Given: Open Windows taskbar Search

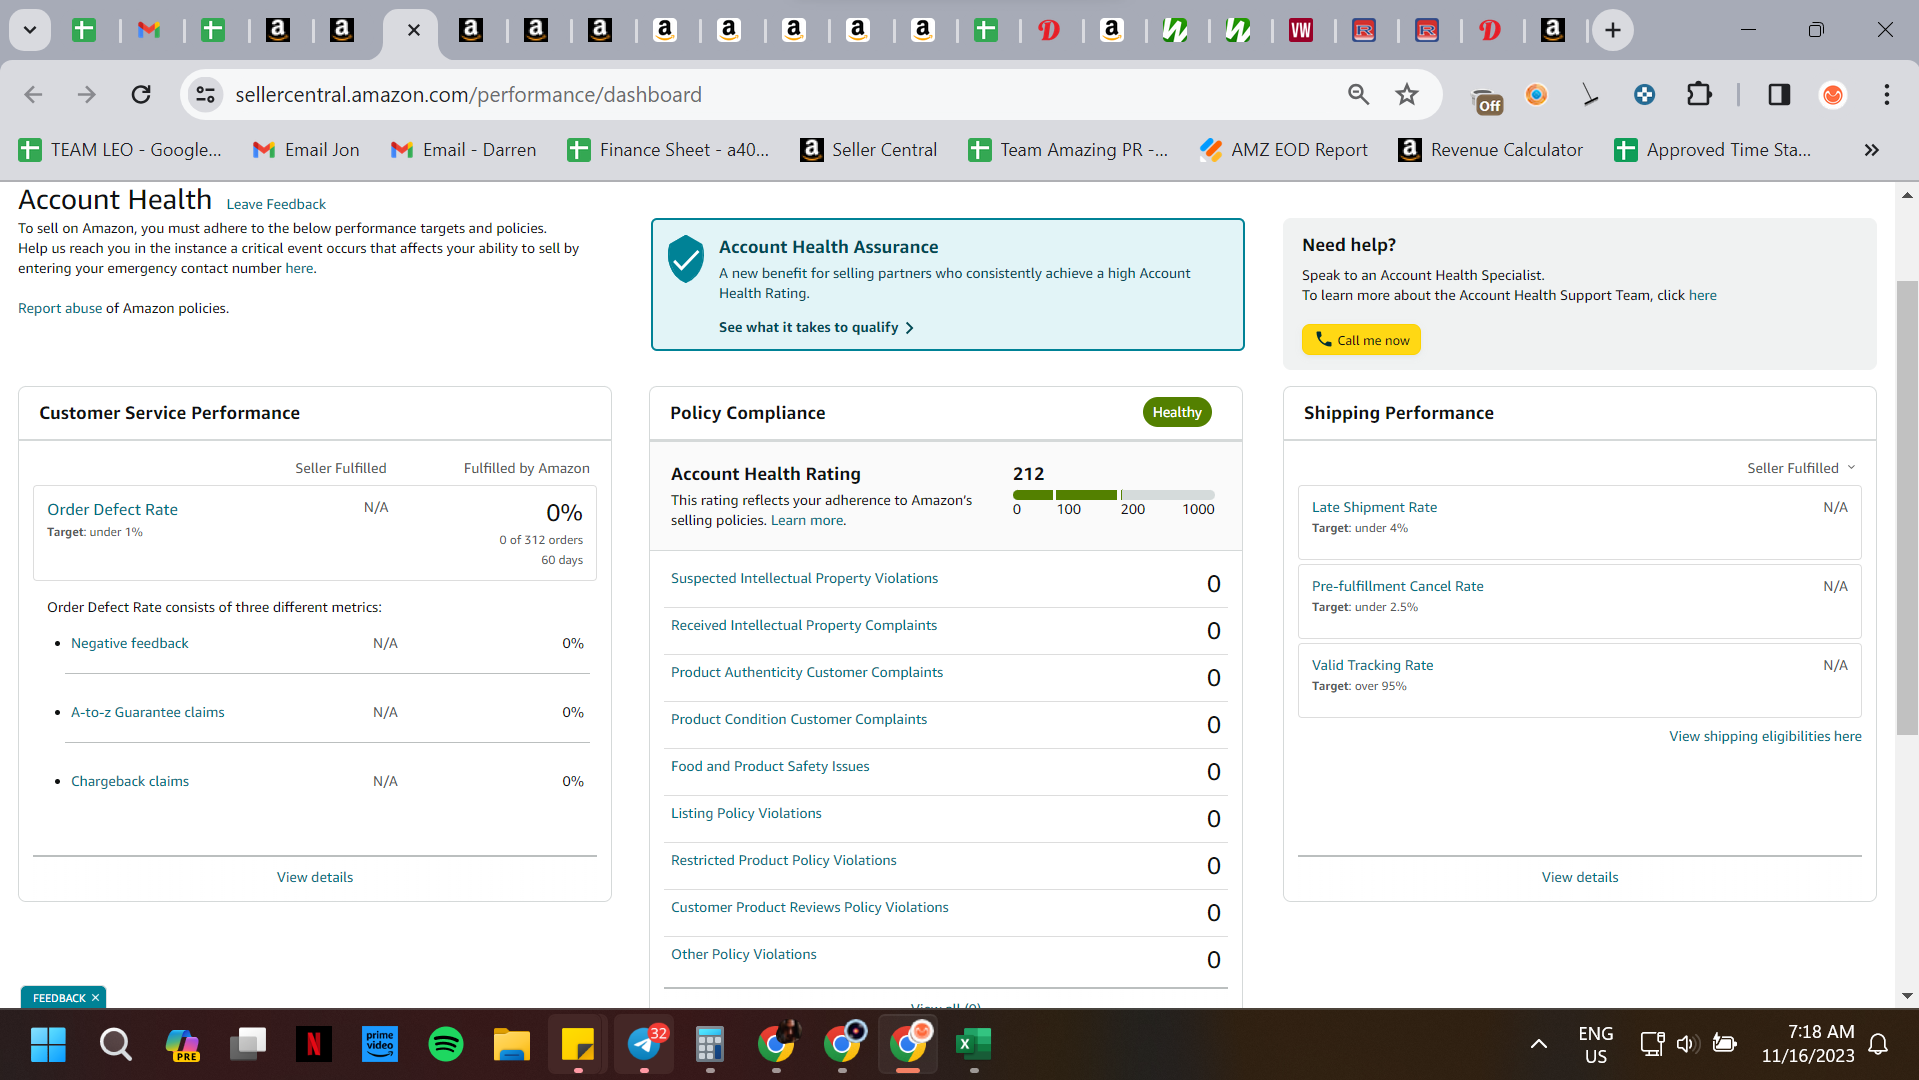Looking at the screenshot, I should [x=115, y=1045].
